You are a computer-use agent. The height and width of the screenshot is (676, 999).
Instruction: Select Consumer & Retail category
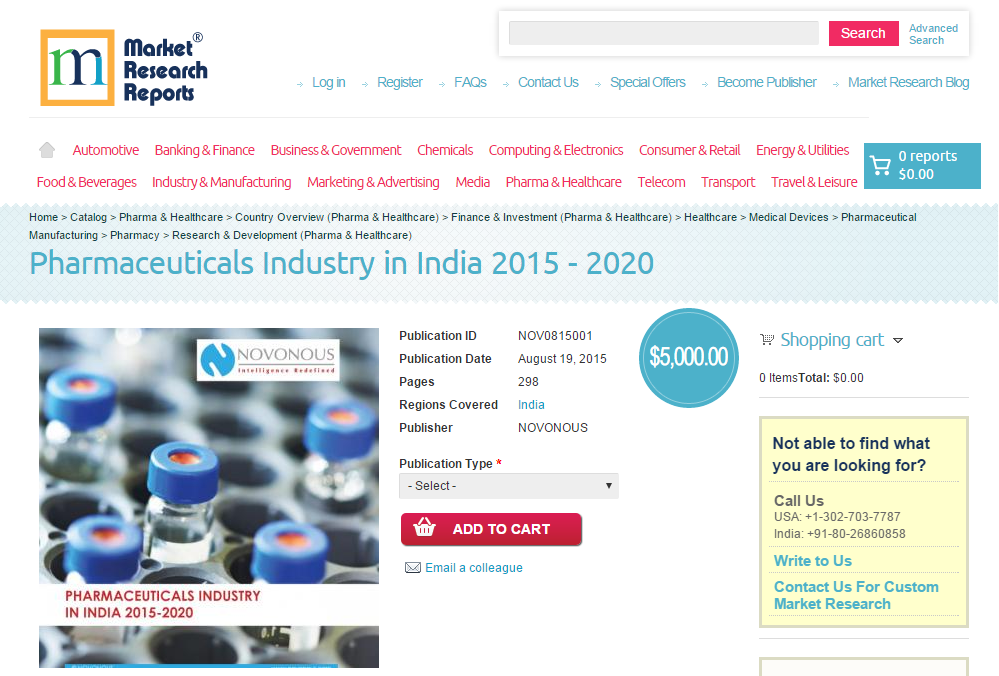pyautogui.click(x=689, y=150)
